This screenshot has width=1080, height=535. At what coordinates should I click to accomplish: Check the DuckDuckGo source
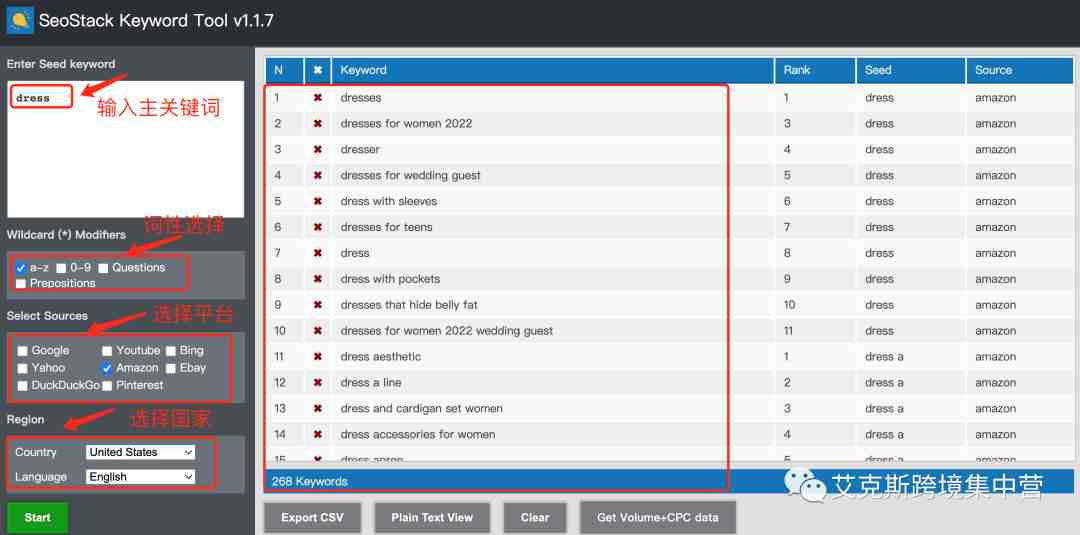pos(23,386)
